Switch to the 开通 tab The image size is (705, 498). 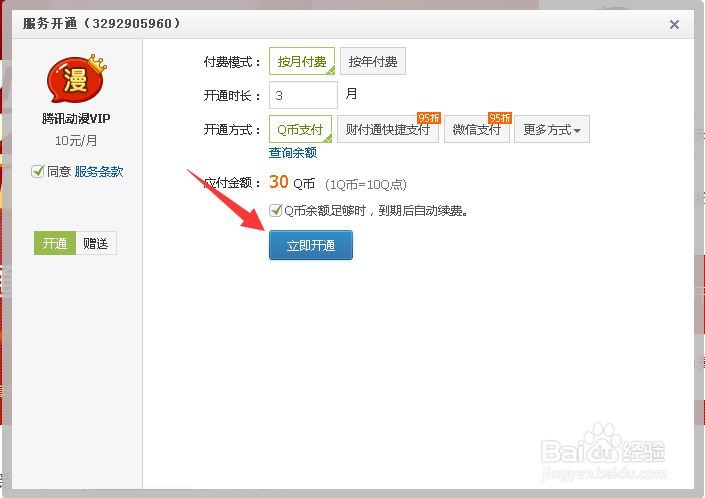pyautogui.click(x=55, y=243)
